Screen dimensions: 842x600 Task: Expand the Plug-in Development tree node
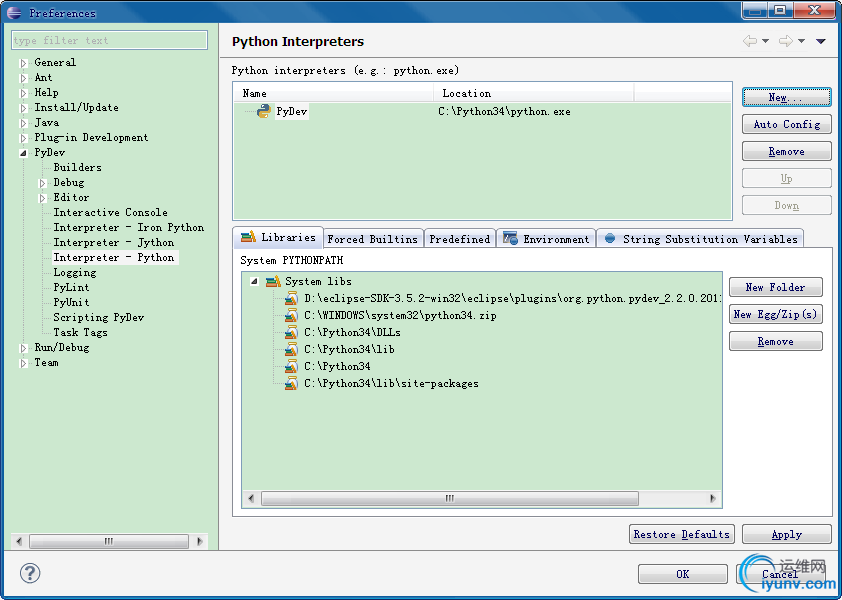click(23, 138)
